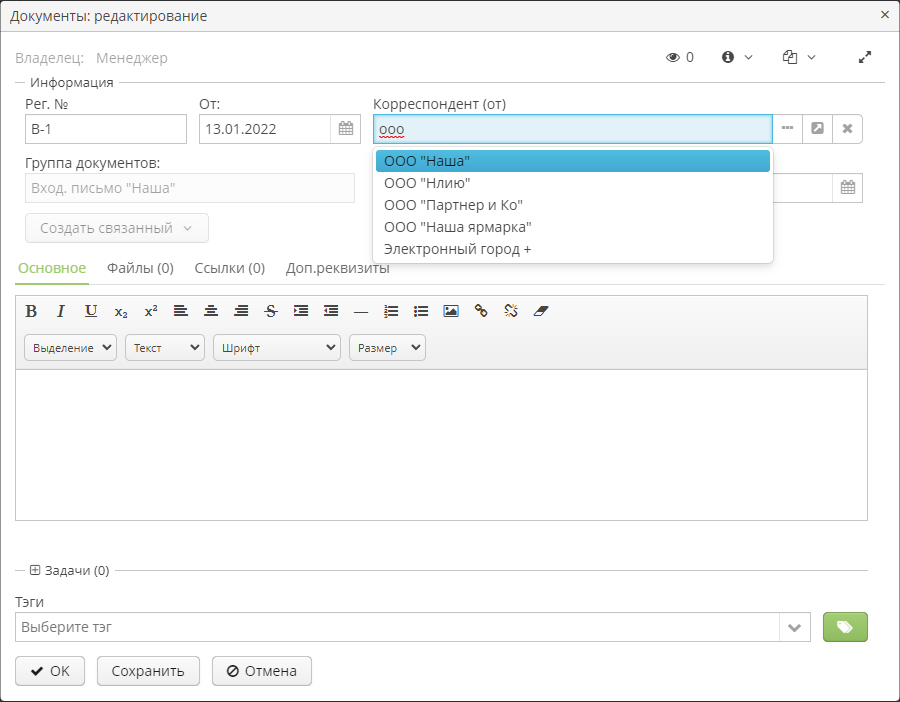Viewport: 900px width, 702px height.
Task: Open the calendar picker for От date
Action: 345,129
